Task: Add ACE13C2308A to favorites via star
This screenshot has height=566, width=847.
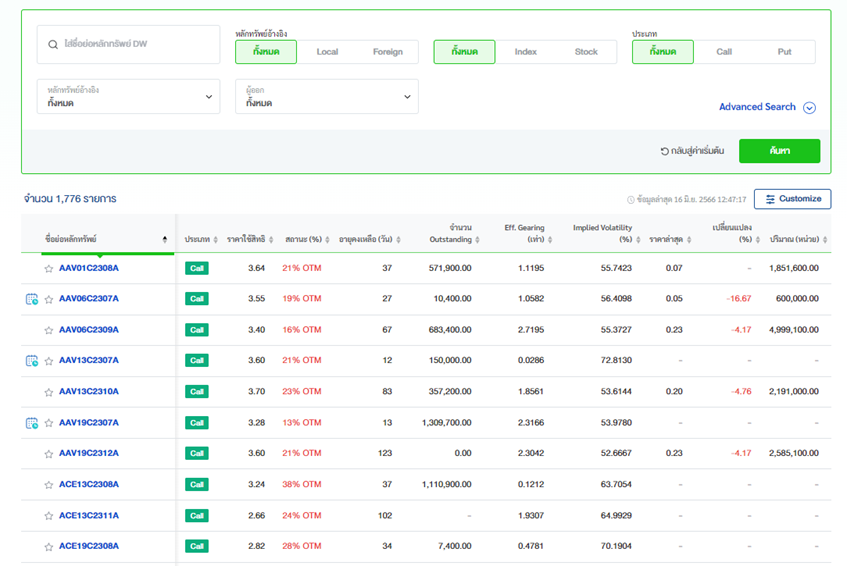Action: [48, 485]
